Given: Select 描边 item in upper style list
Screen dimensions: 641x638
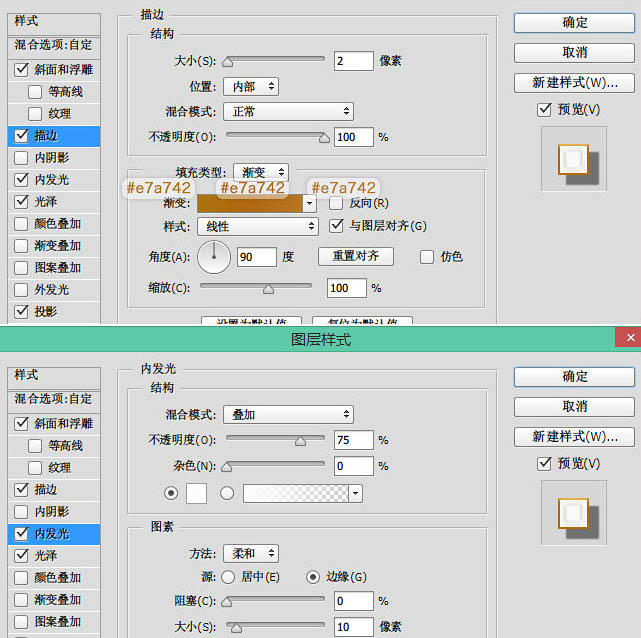Looking at the screenshot, I should click(x=54, y=136).
